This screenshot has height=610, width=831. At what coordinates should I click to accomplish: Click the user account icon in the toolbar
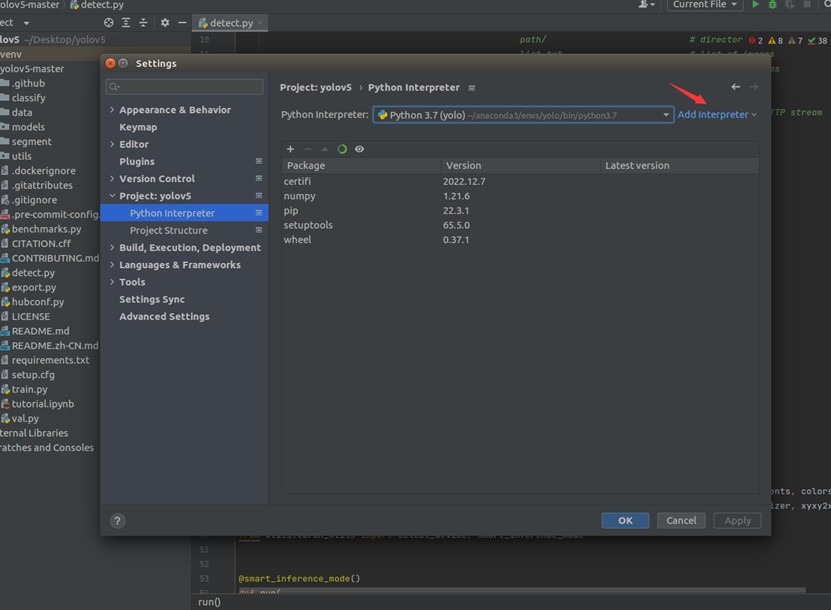pos(646,4)
